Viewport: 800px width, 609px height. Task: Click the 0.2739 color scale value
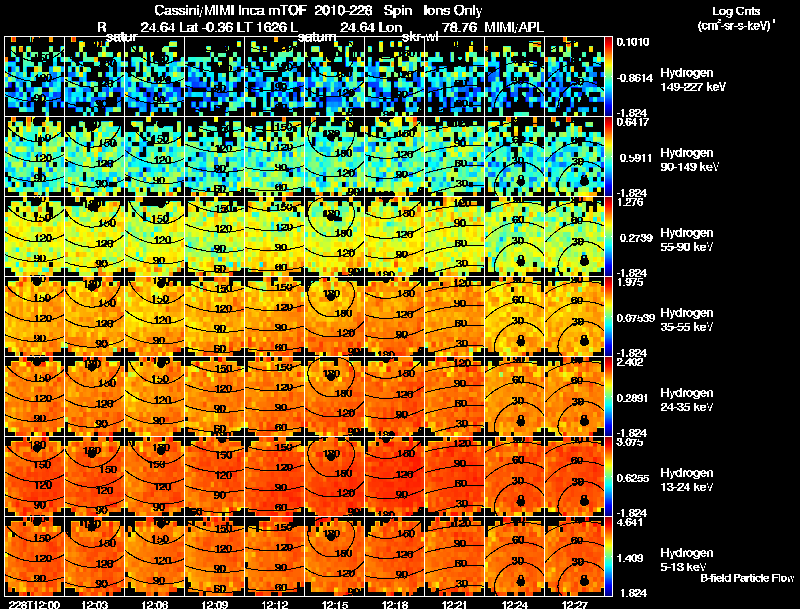tap(636, 238)
